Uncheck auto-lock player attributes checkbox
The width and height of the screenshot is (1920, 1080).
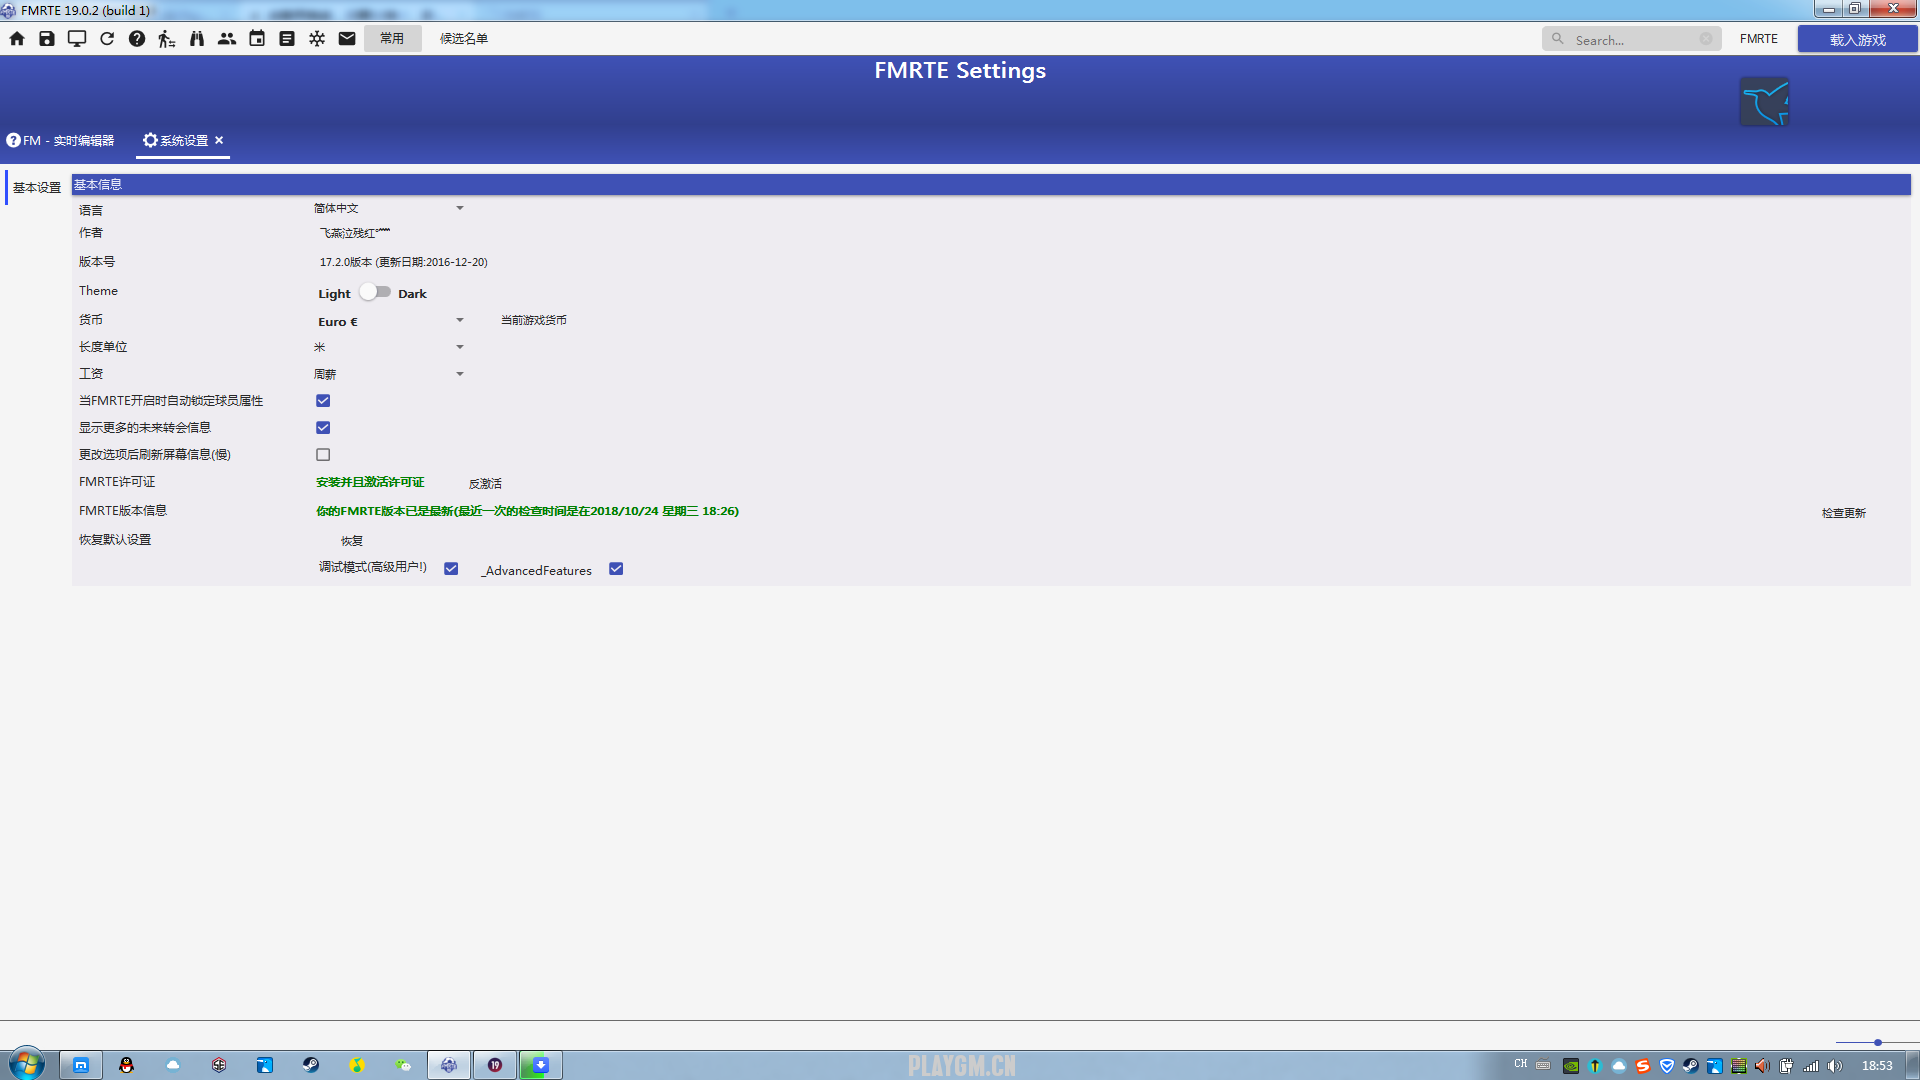point(323,400)
